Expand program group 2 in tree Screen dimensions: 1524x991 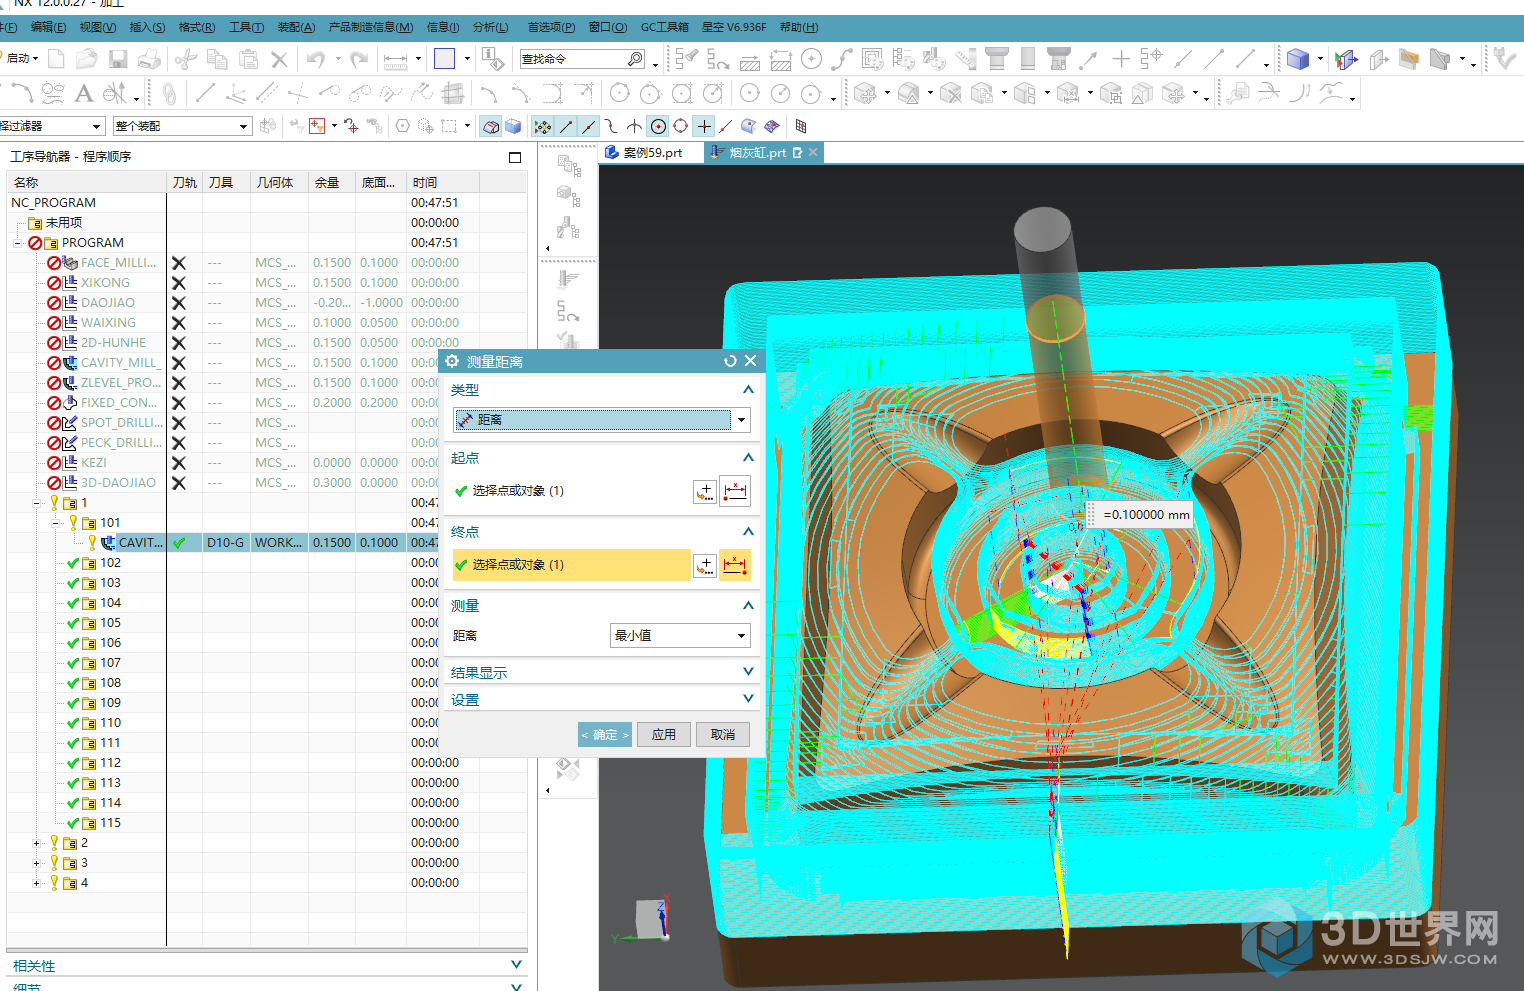pyautogui.click(x=37, y=843)
